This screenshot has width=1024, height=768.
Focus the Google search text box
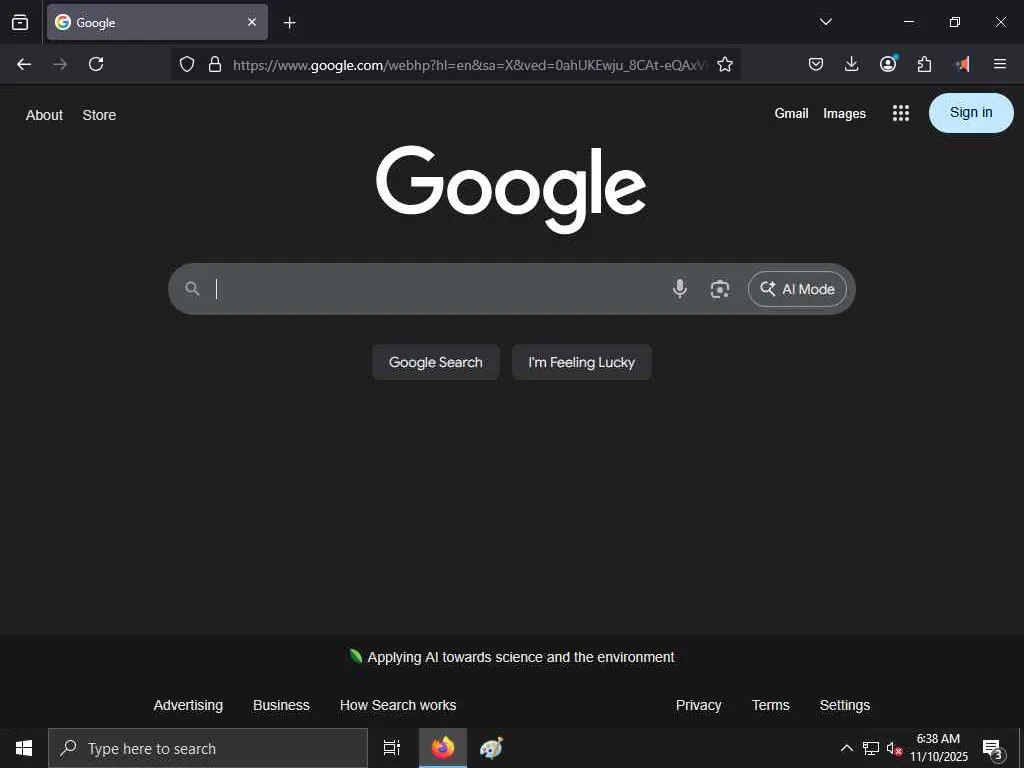click(438, 289)
